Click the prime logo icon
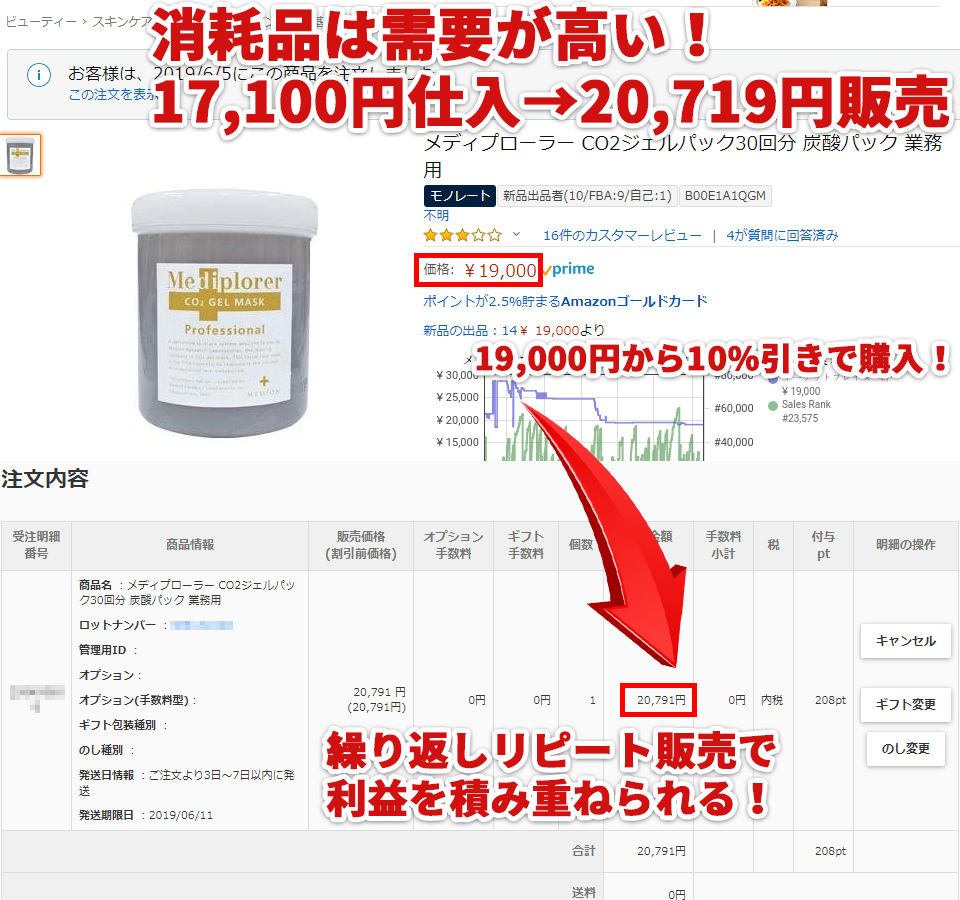 [569, 269]
